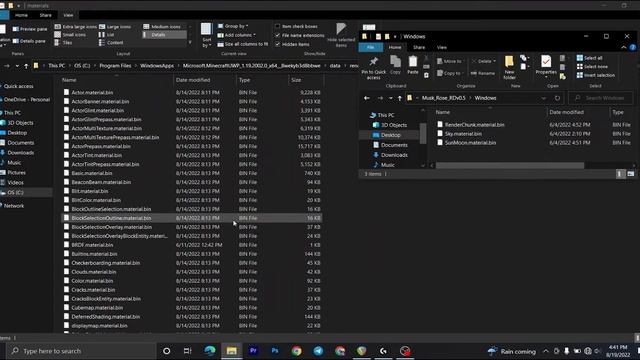The width and height of the screenshot is (640, 360).
Task: Select OS (C:) in materials window sidebar
Action: (x=16, y=193)
